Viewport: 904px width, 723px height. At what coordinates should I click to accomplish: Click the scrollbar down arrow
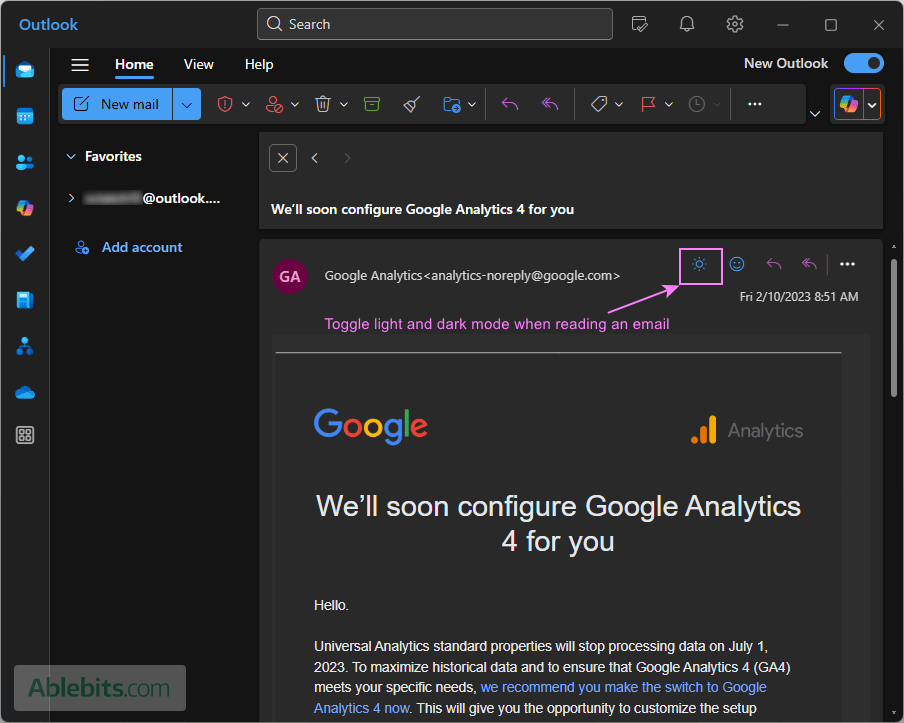[x=894, y=714]
